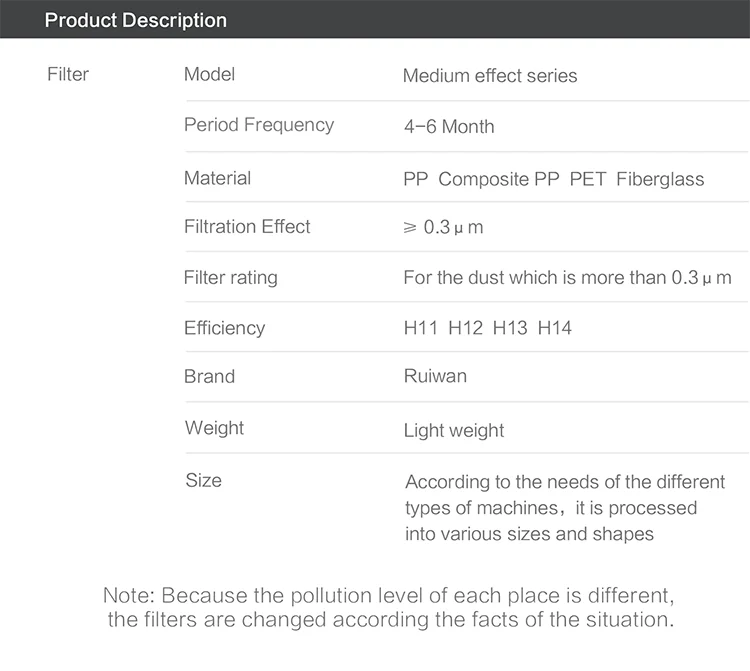This screenshot has width=750, height=671.
Task: Click the H14 efficiency value
Action: tap(555, 328)
